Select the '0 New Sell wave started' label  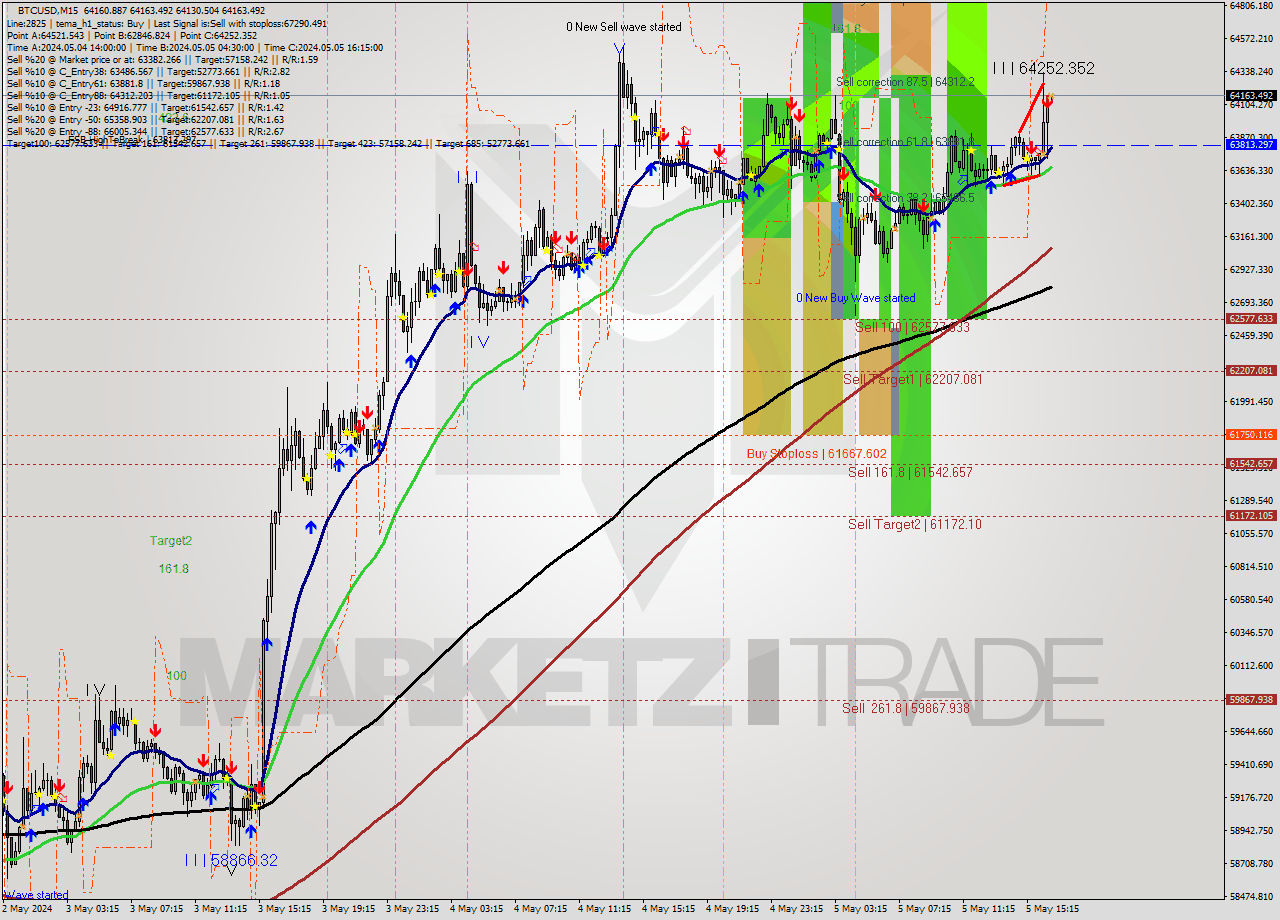624,27
